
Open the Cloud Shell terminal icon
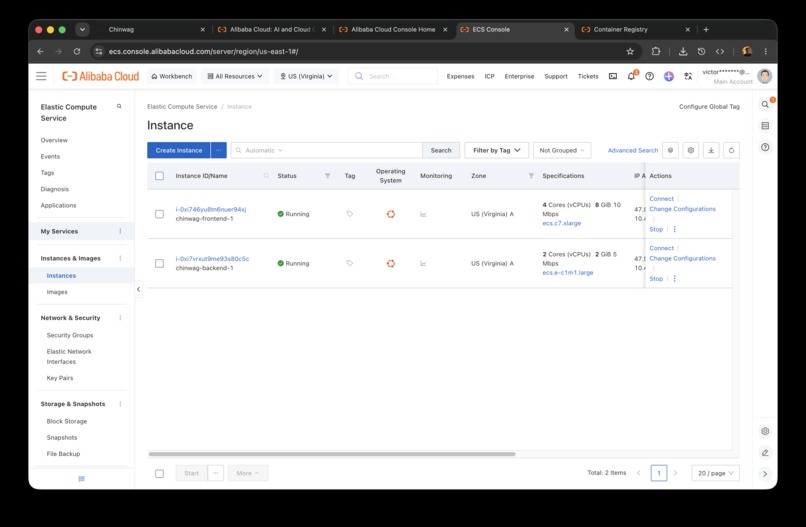tap(613, 76)
